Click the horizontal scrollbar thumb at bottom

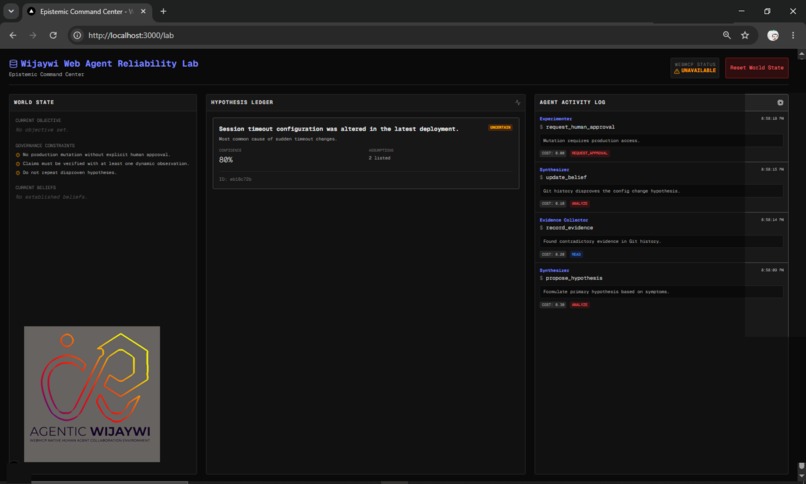pyautogui.click(x=109, y=482)
